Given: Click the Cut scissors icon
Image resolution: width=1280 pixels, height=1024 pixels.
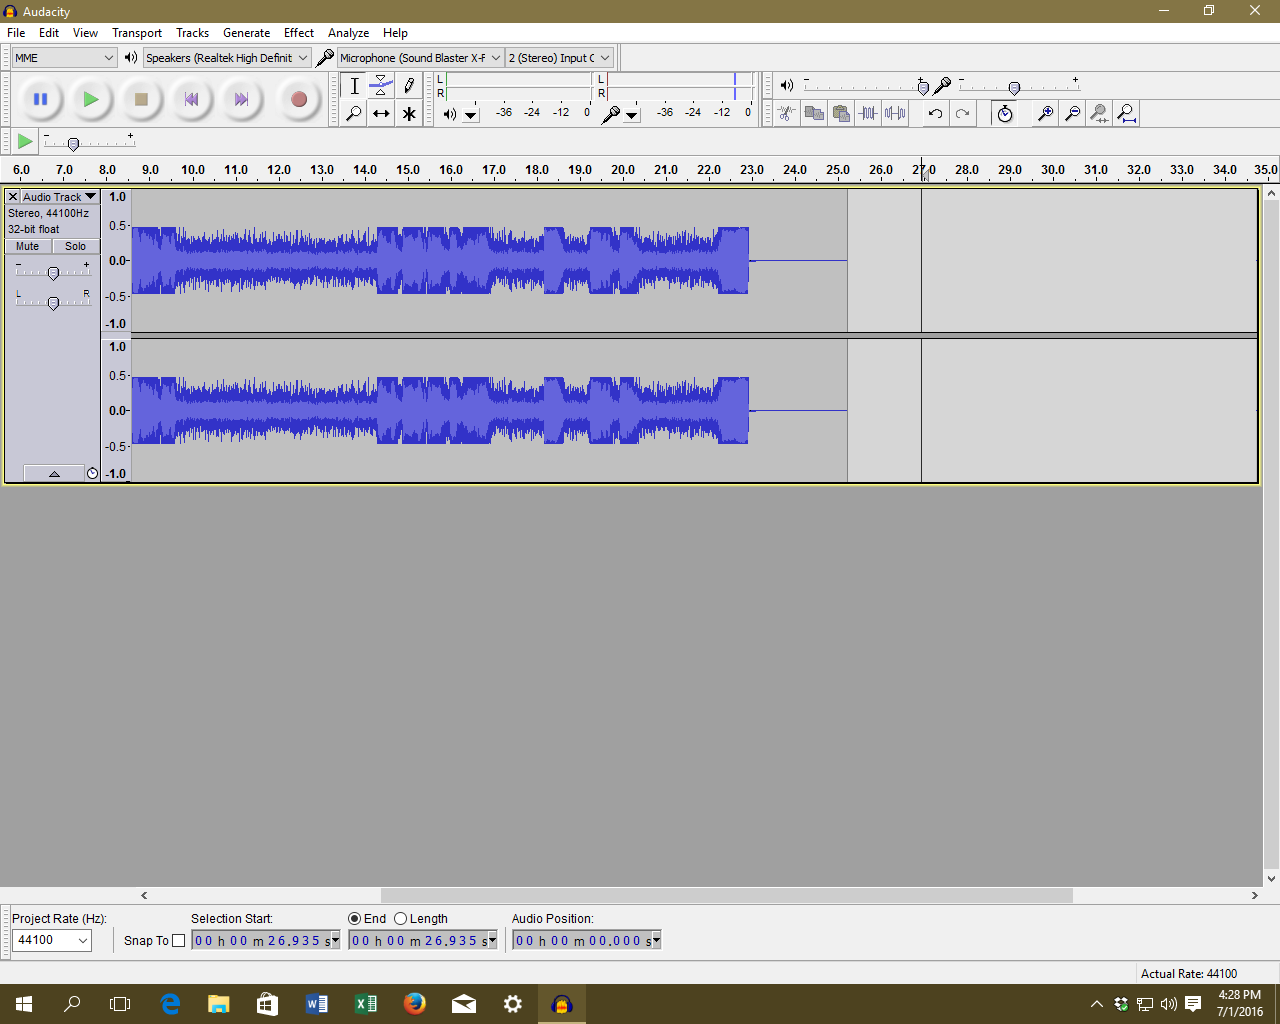Looking at the screenshot, I should pos(787,113).
